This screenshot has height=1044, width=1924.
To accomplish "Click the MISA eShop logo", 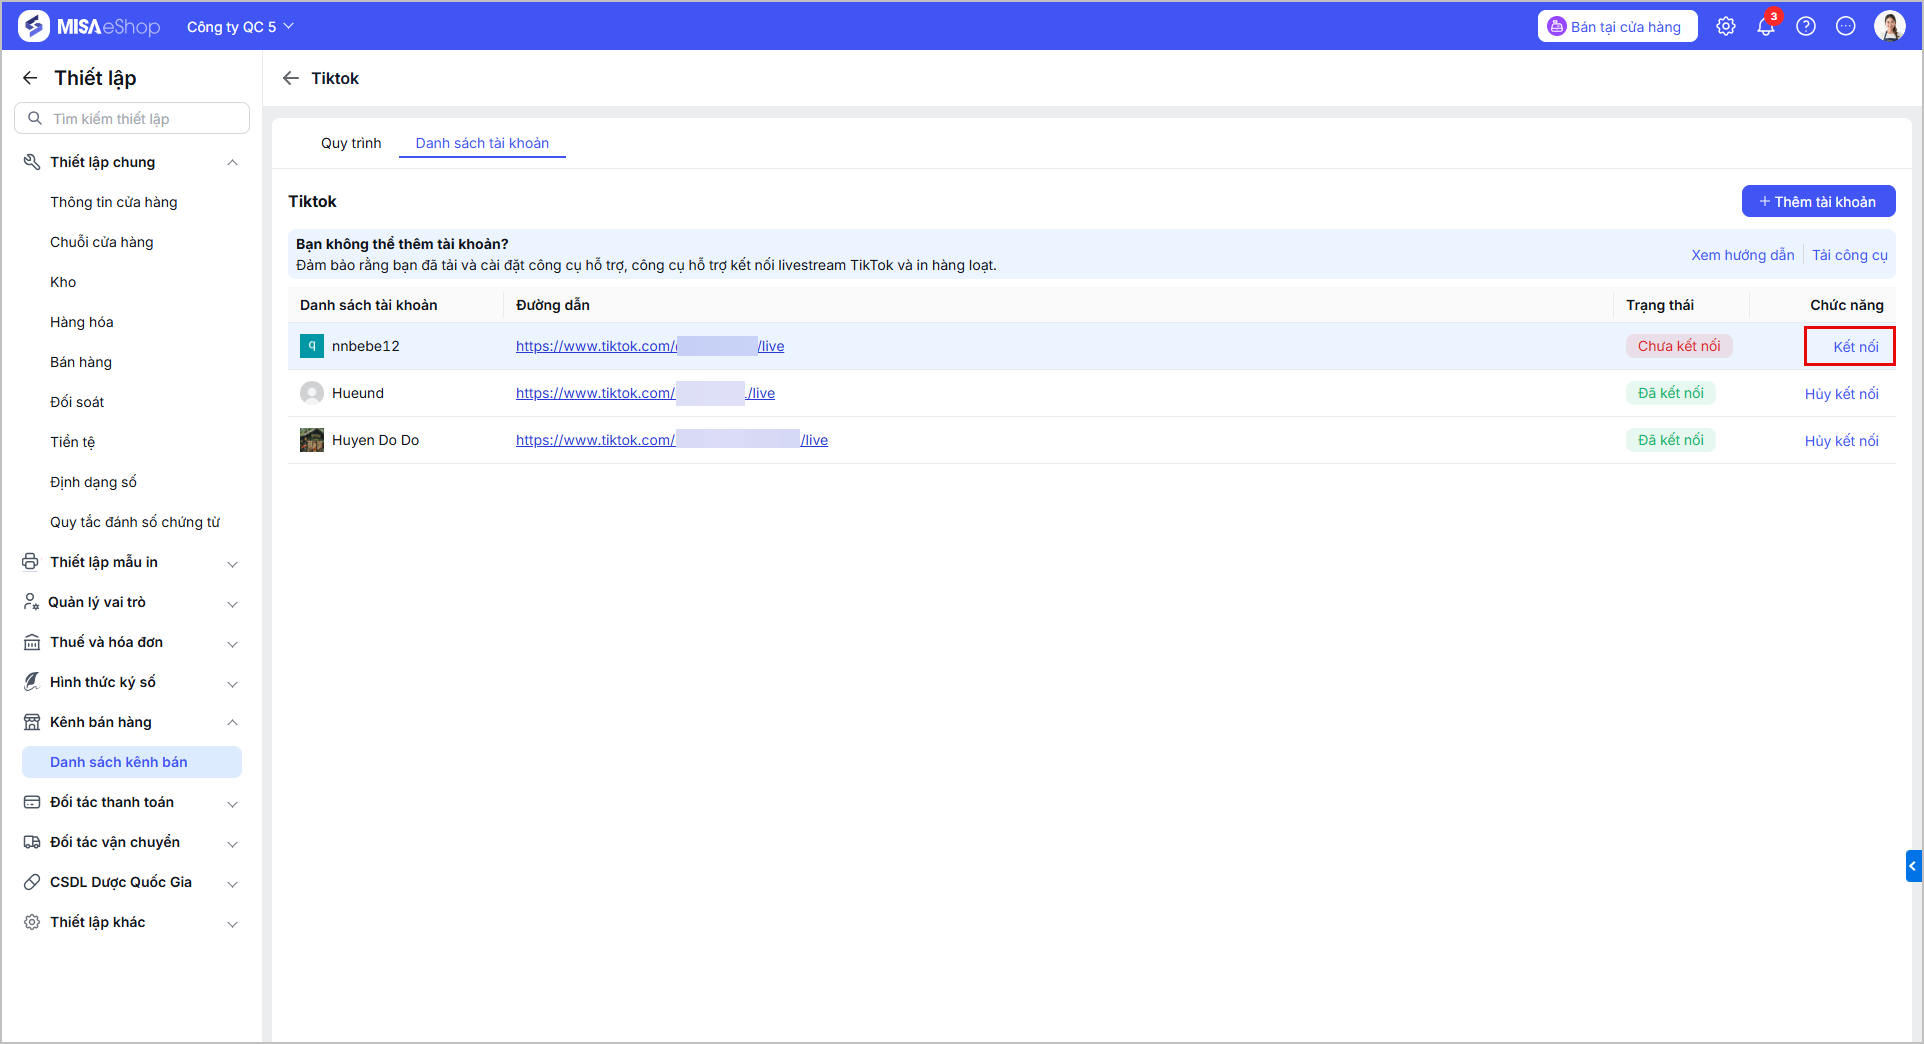I will [x=89, y=26].
